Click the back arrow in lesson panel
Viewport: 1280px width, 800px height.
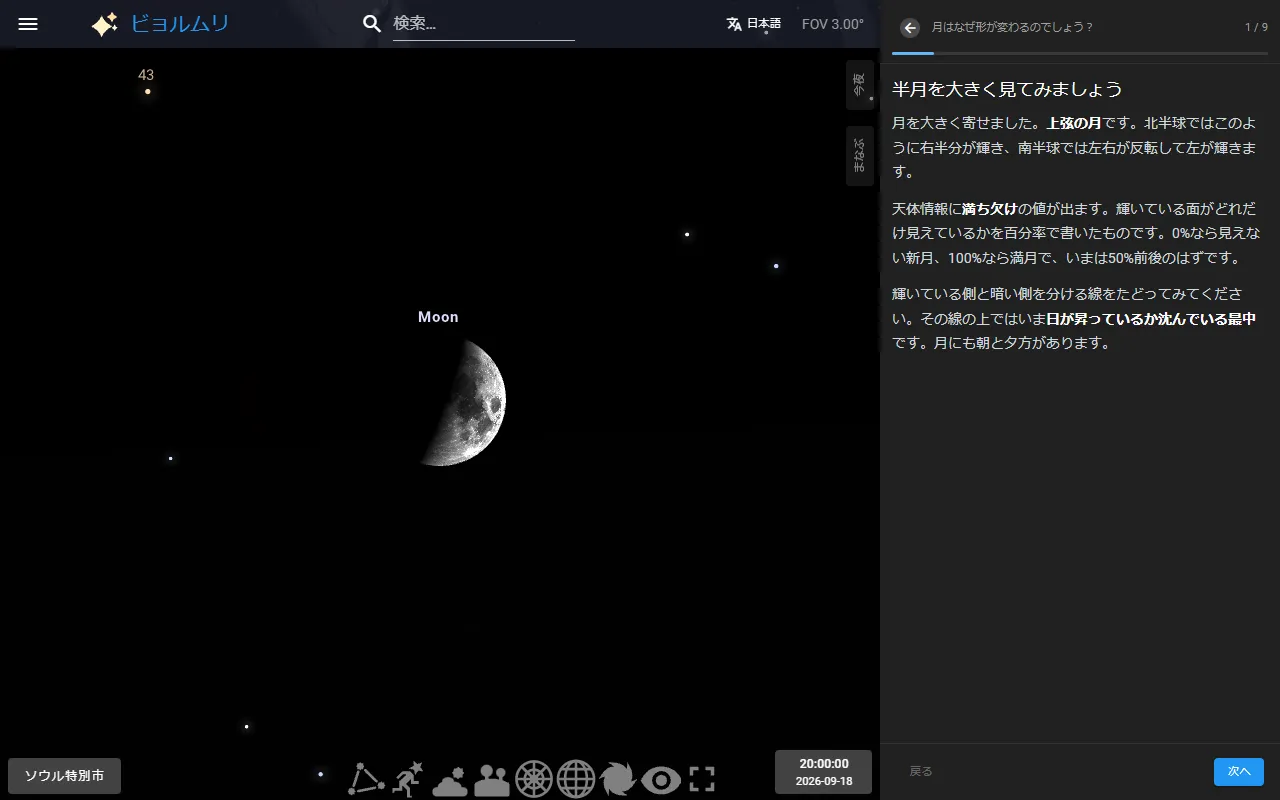click(909, 28)
